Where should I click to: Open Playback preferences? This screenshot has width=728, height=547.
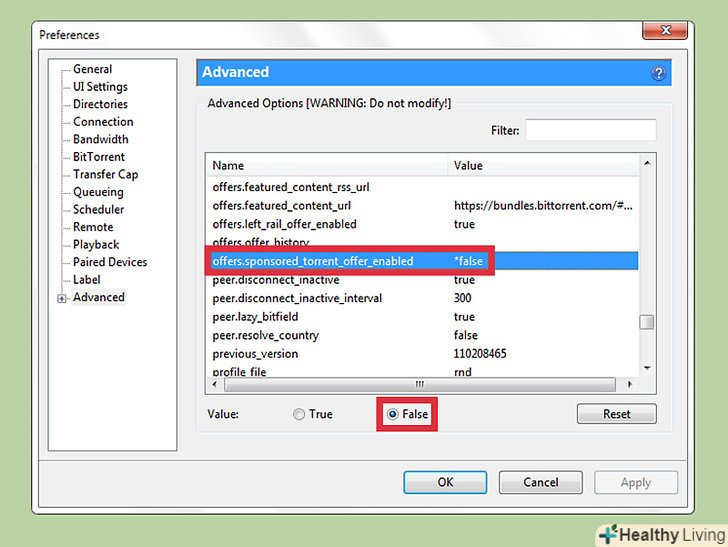[96, 245]
